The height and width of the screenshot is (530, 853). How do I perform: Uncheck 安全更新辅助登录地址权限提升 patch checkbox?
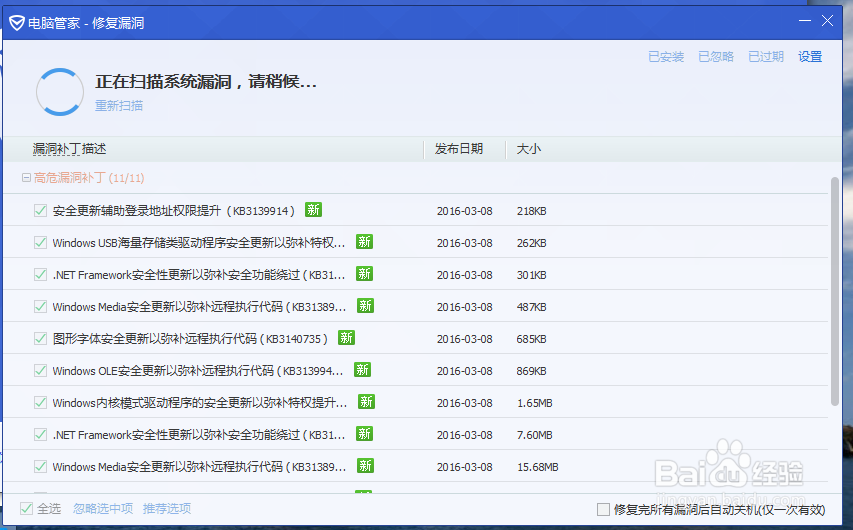(40, 211)
